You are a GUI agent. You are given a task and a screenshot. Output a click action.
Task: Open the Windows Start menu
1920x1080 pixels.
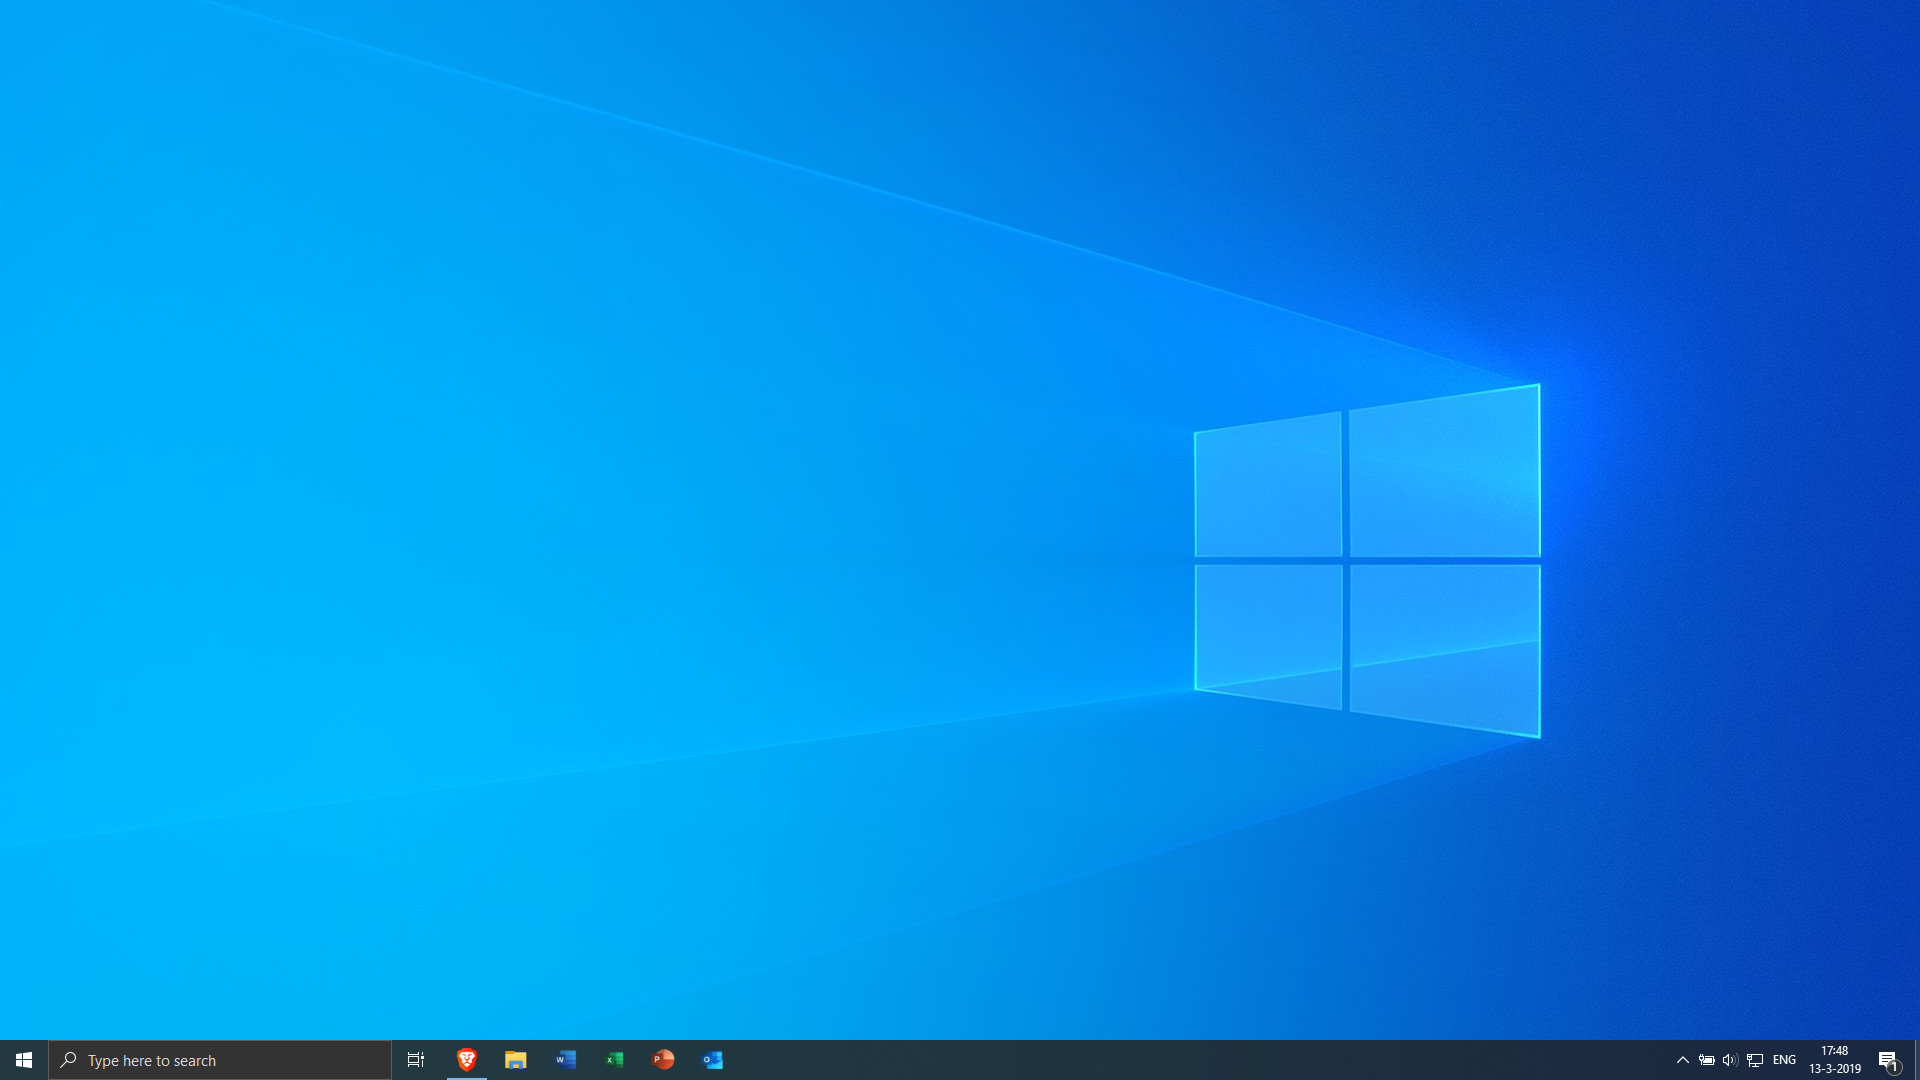click(24, 1060)
